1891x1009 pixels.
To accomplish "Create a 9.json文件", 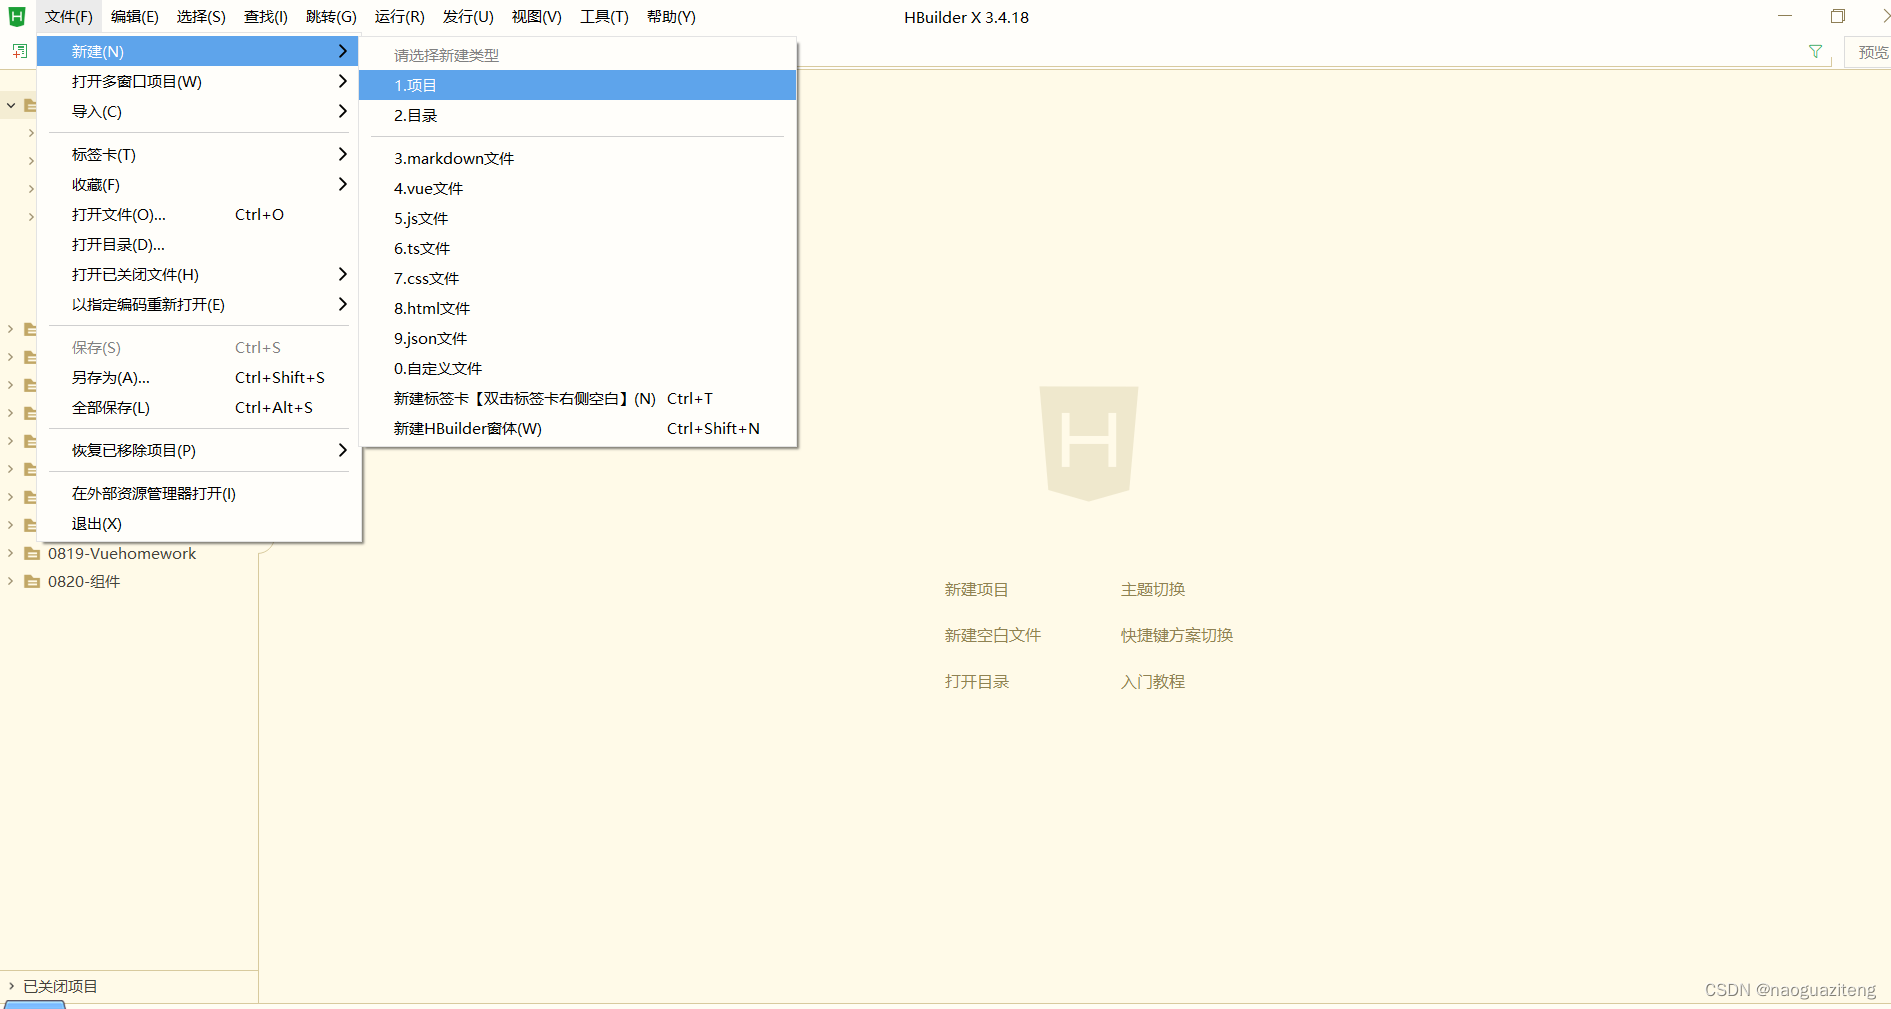I will (x=577, y=338).
